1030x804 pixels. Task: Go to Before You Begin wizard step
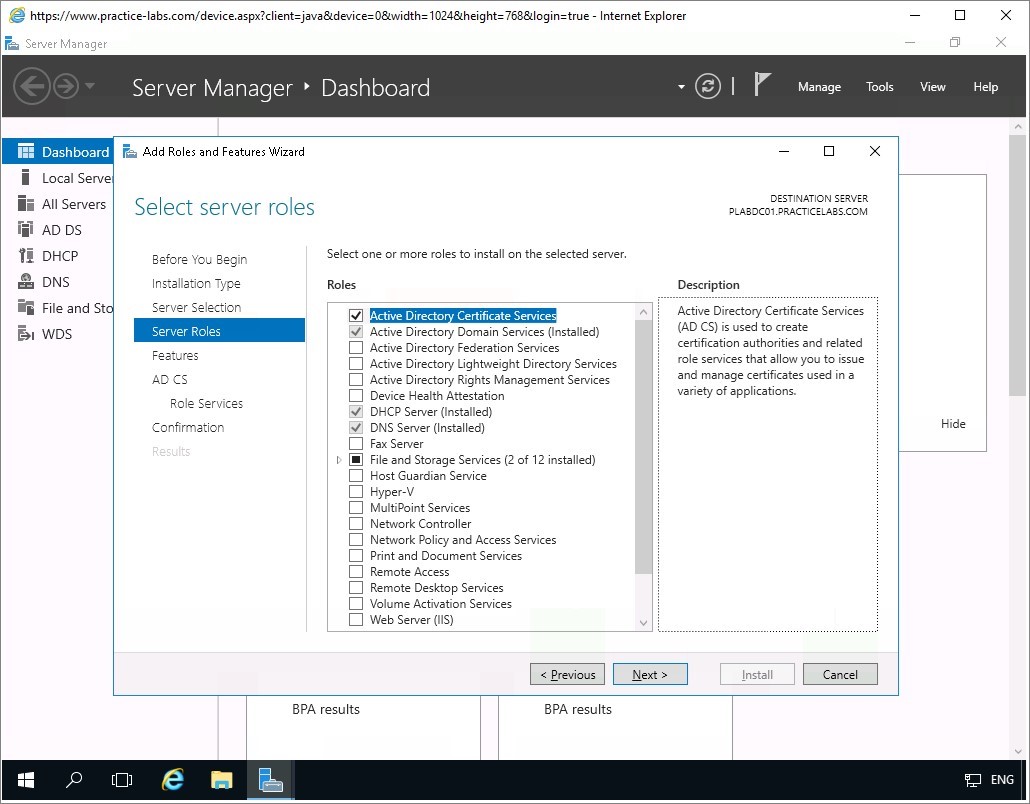click(x=200, y=259)
